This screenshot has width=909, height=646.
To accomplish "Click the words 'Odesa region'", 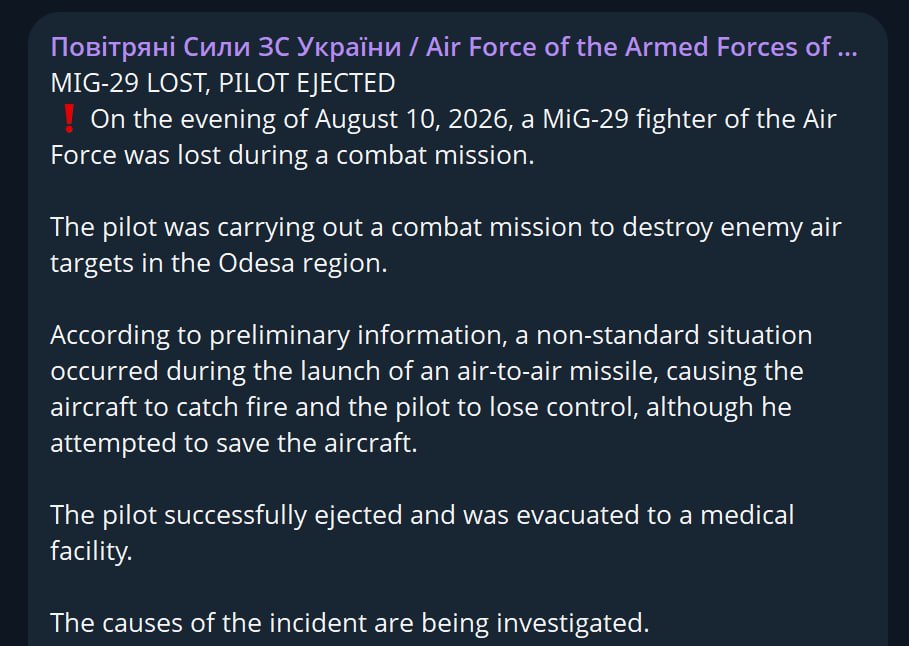I will tap(303, 263).
